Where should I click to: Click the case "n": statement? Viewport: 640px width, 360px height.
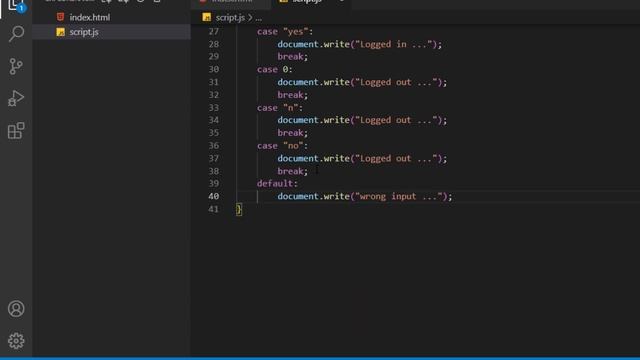pyautogui.click(x=280, y=108)
